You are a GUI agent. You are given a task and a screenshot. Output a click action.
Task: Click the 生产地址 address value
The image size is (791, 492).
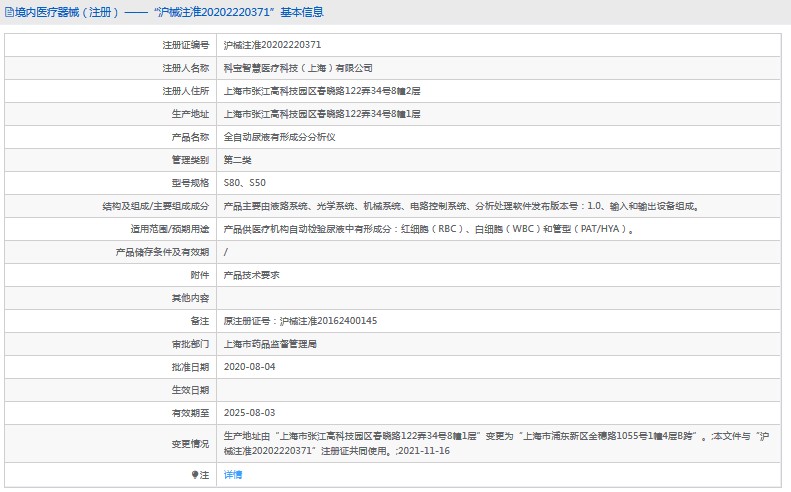tap(321, 114)
